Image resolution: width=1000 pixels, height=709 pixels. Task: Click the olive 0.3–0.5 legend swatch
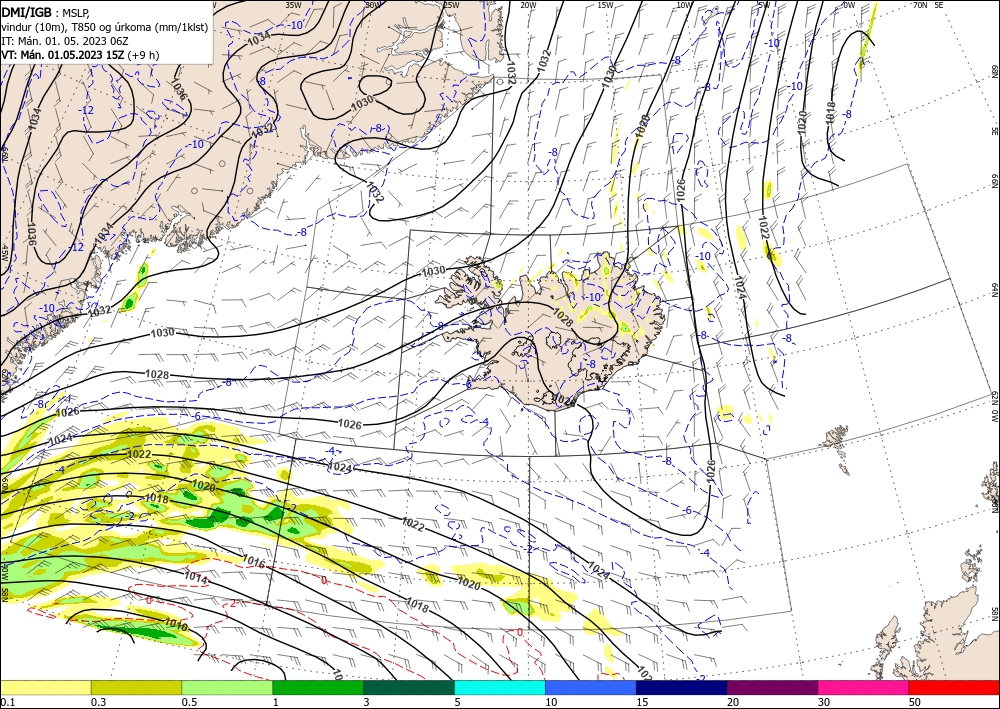point(136,687)
